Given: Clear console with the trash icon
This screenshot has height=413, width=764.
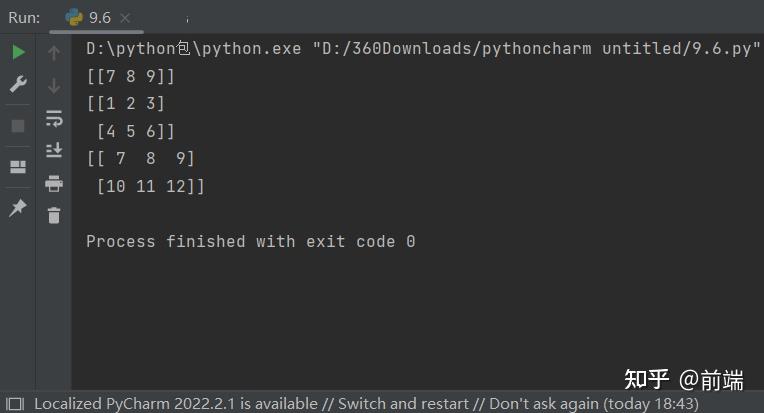Looking at the screenshot, I should click(54, 215).
